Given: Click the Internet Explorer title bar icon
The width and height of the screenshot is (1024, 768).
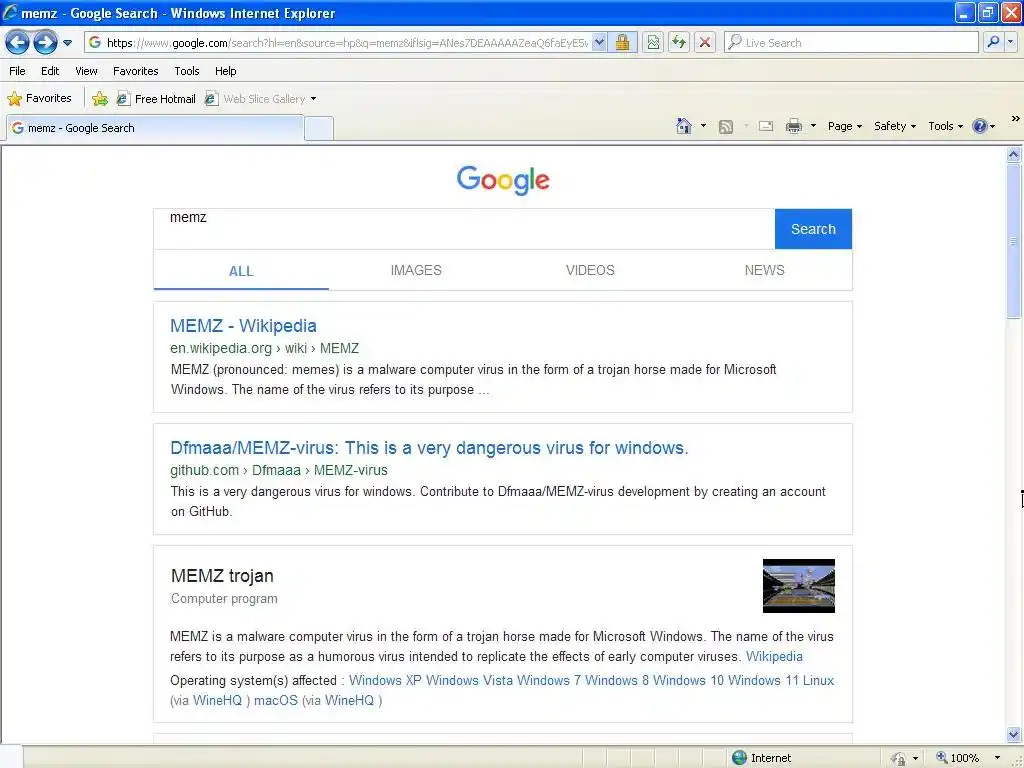Looking at the screenshot, I should (10, 12).
